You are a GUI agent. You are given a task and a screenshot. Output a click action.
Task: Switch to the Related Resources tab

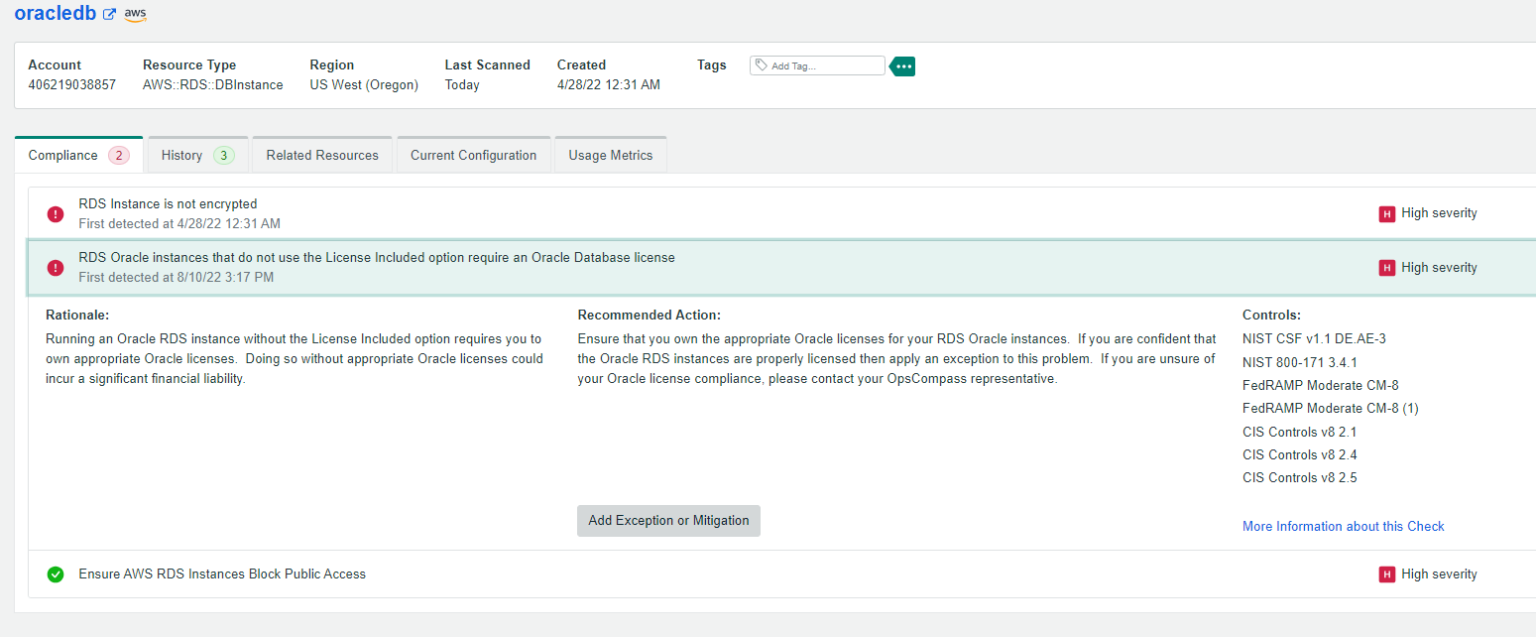tap(322, 154)
